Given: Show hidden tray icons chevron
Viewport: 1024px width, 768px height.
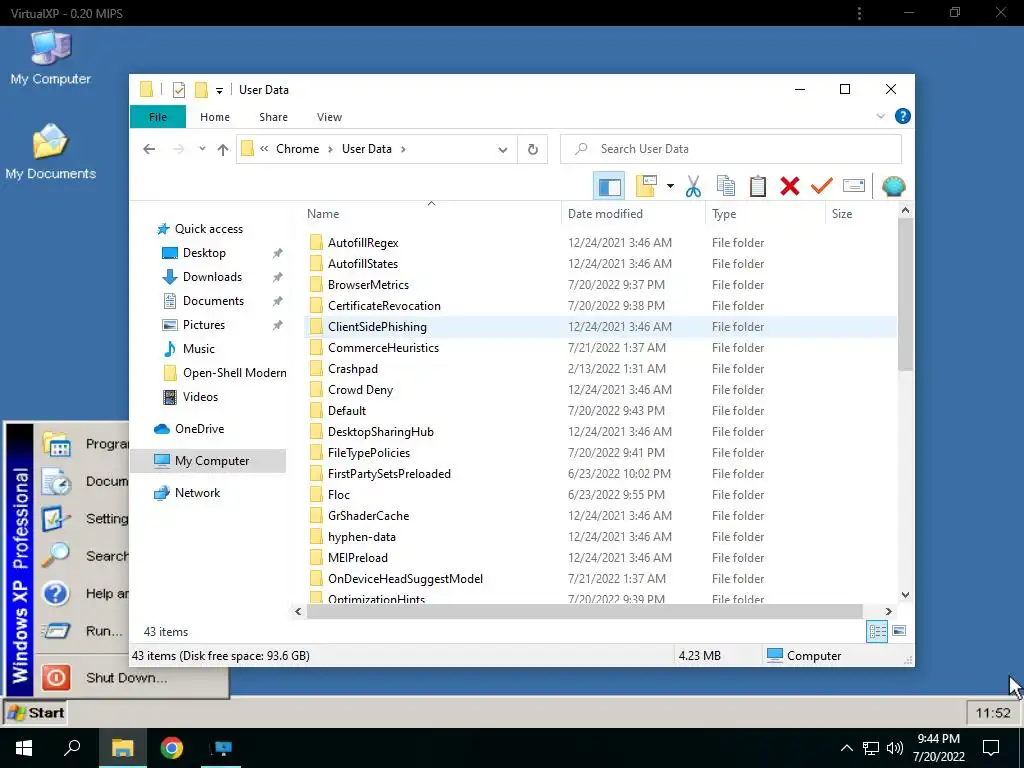Looking at the screenshot, I should [x=846, y=748].
